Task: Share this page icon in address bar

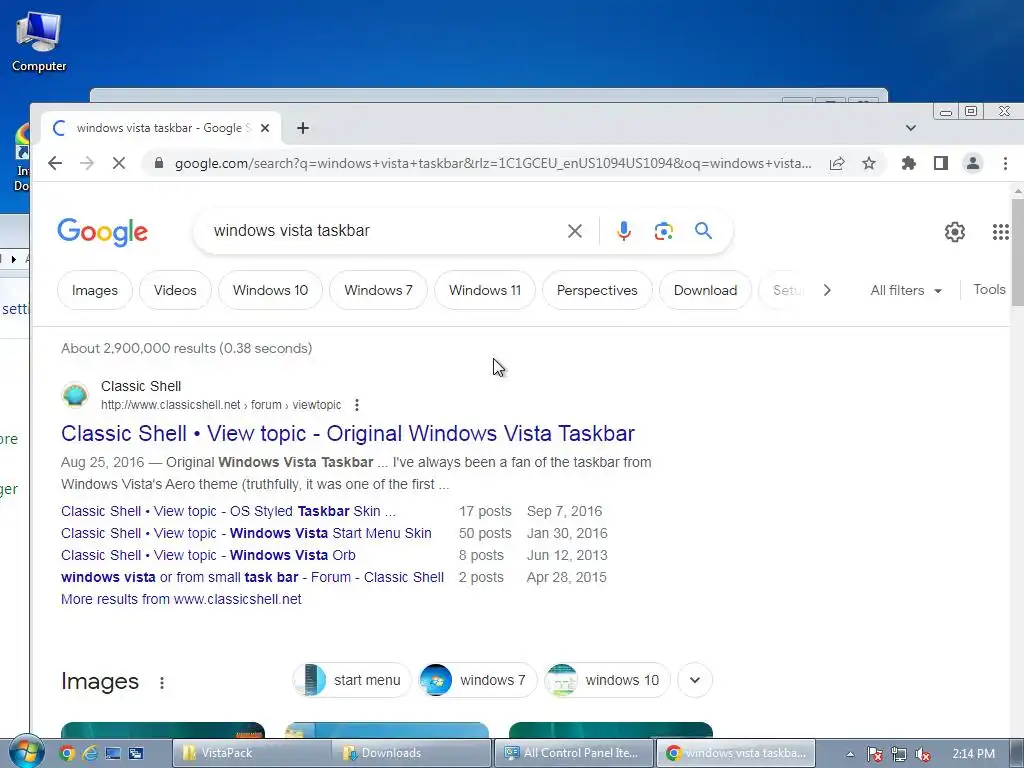Action: click(837, 163)
